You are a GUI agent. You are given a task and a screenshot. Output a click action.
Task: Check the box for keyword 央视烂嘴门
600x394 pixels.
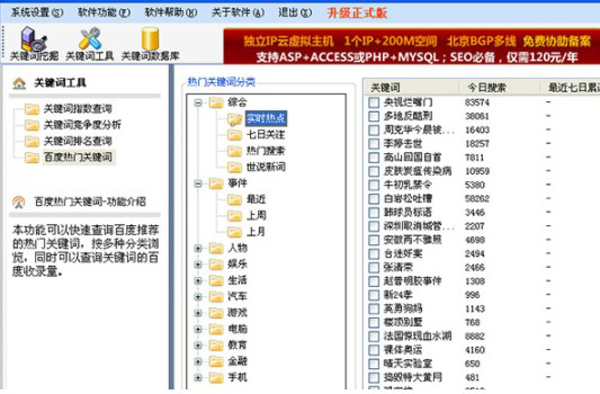pyautogui.click(x=373, y=103)
